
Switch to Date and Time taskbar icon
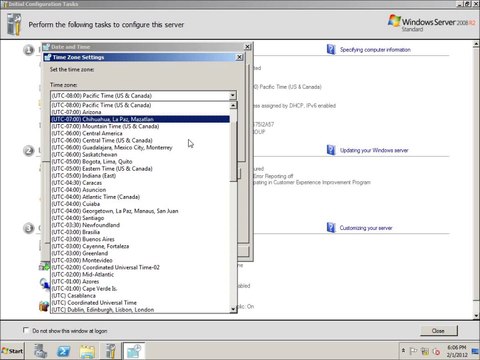(134, 351)
